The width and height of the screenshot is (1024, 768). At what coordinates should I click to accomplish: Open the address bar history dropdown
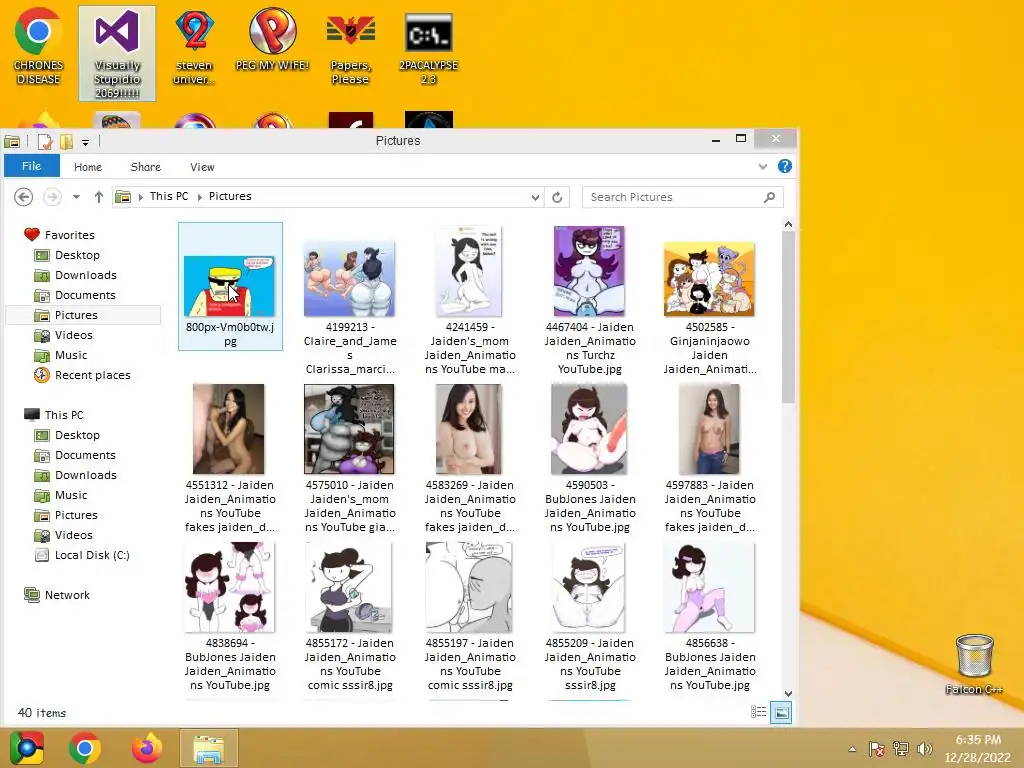pyautogui.click(x=535, y=197)
